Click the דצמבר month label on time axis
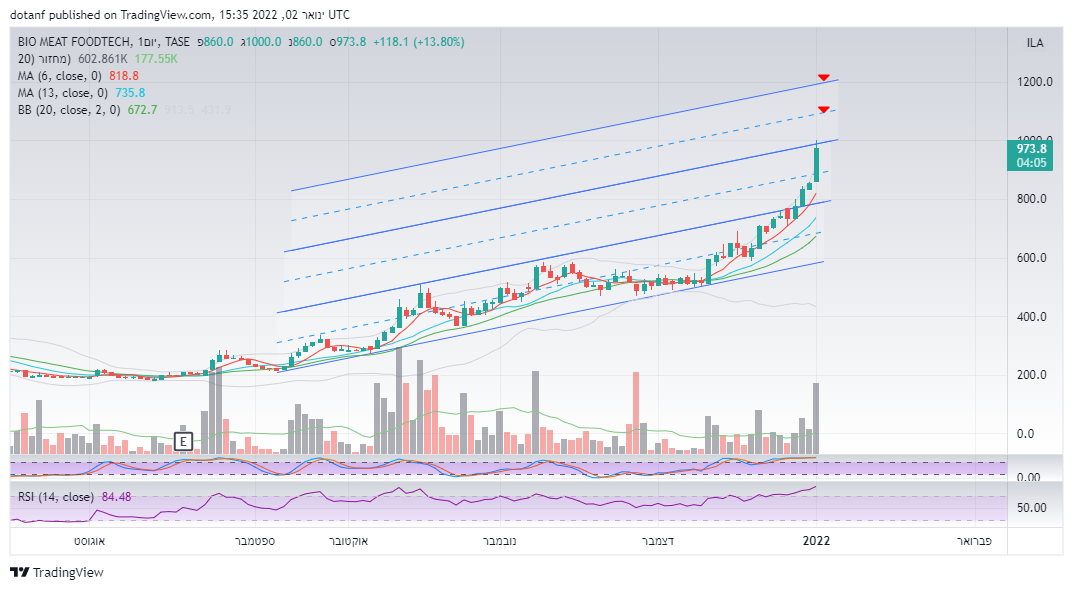1073x590 pixels. [x=658, y=541]
